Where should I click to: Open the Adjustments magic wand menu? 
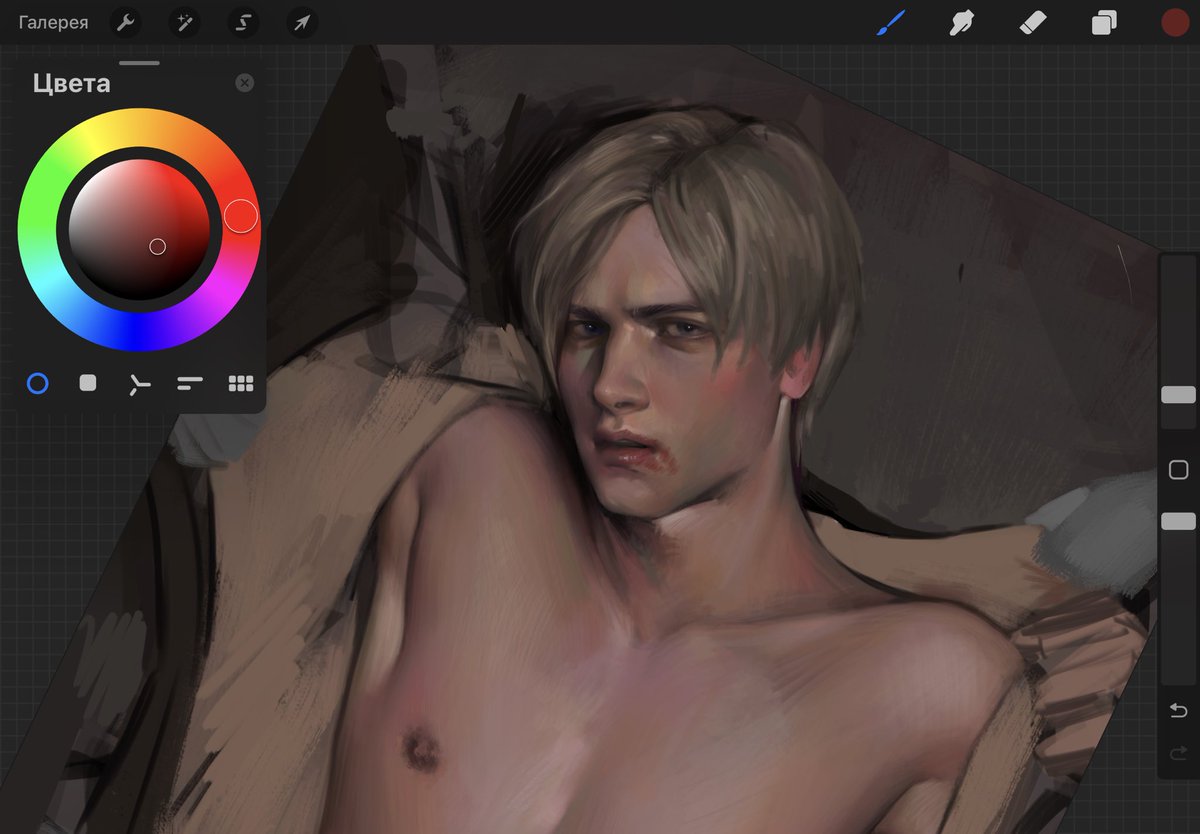point(183,22)
